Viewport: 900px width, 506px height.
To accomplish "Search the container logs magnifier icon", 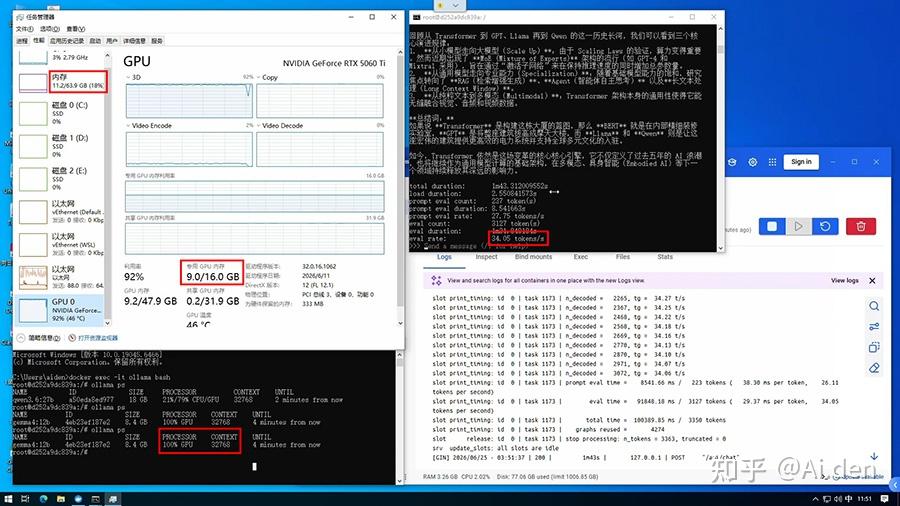I will pos(874,306).
